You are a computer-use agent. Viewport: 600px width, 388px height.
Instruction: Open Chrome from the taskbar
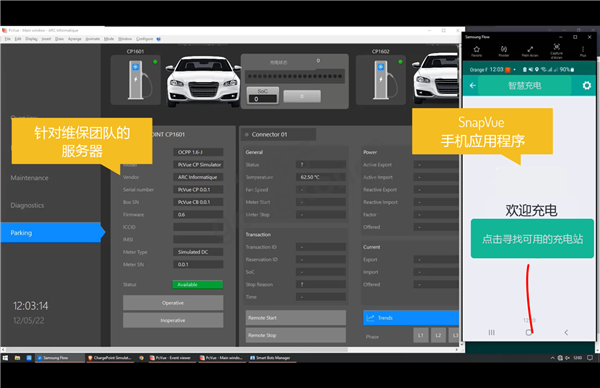pyautogui.click(x=141, y=358)
